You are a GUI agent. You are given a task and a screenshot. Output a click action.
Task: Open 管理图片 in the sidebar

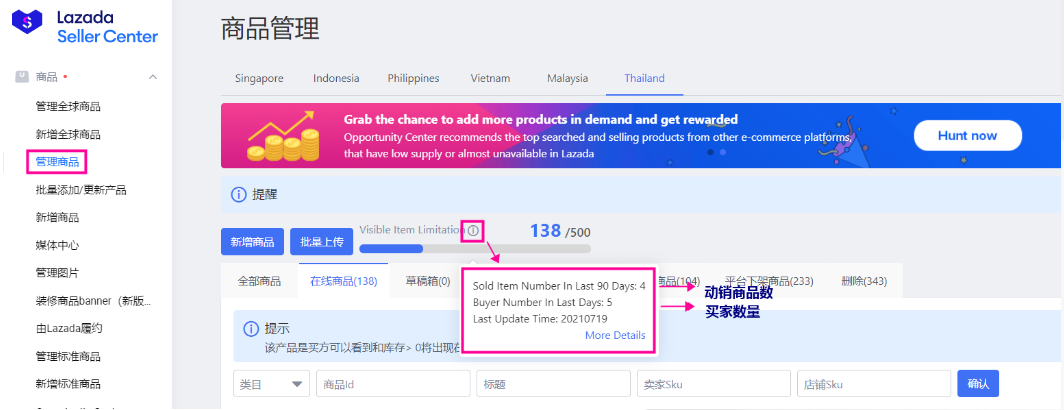57,273
